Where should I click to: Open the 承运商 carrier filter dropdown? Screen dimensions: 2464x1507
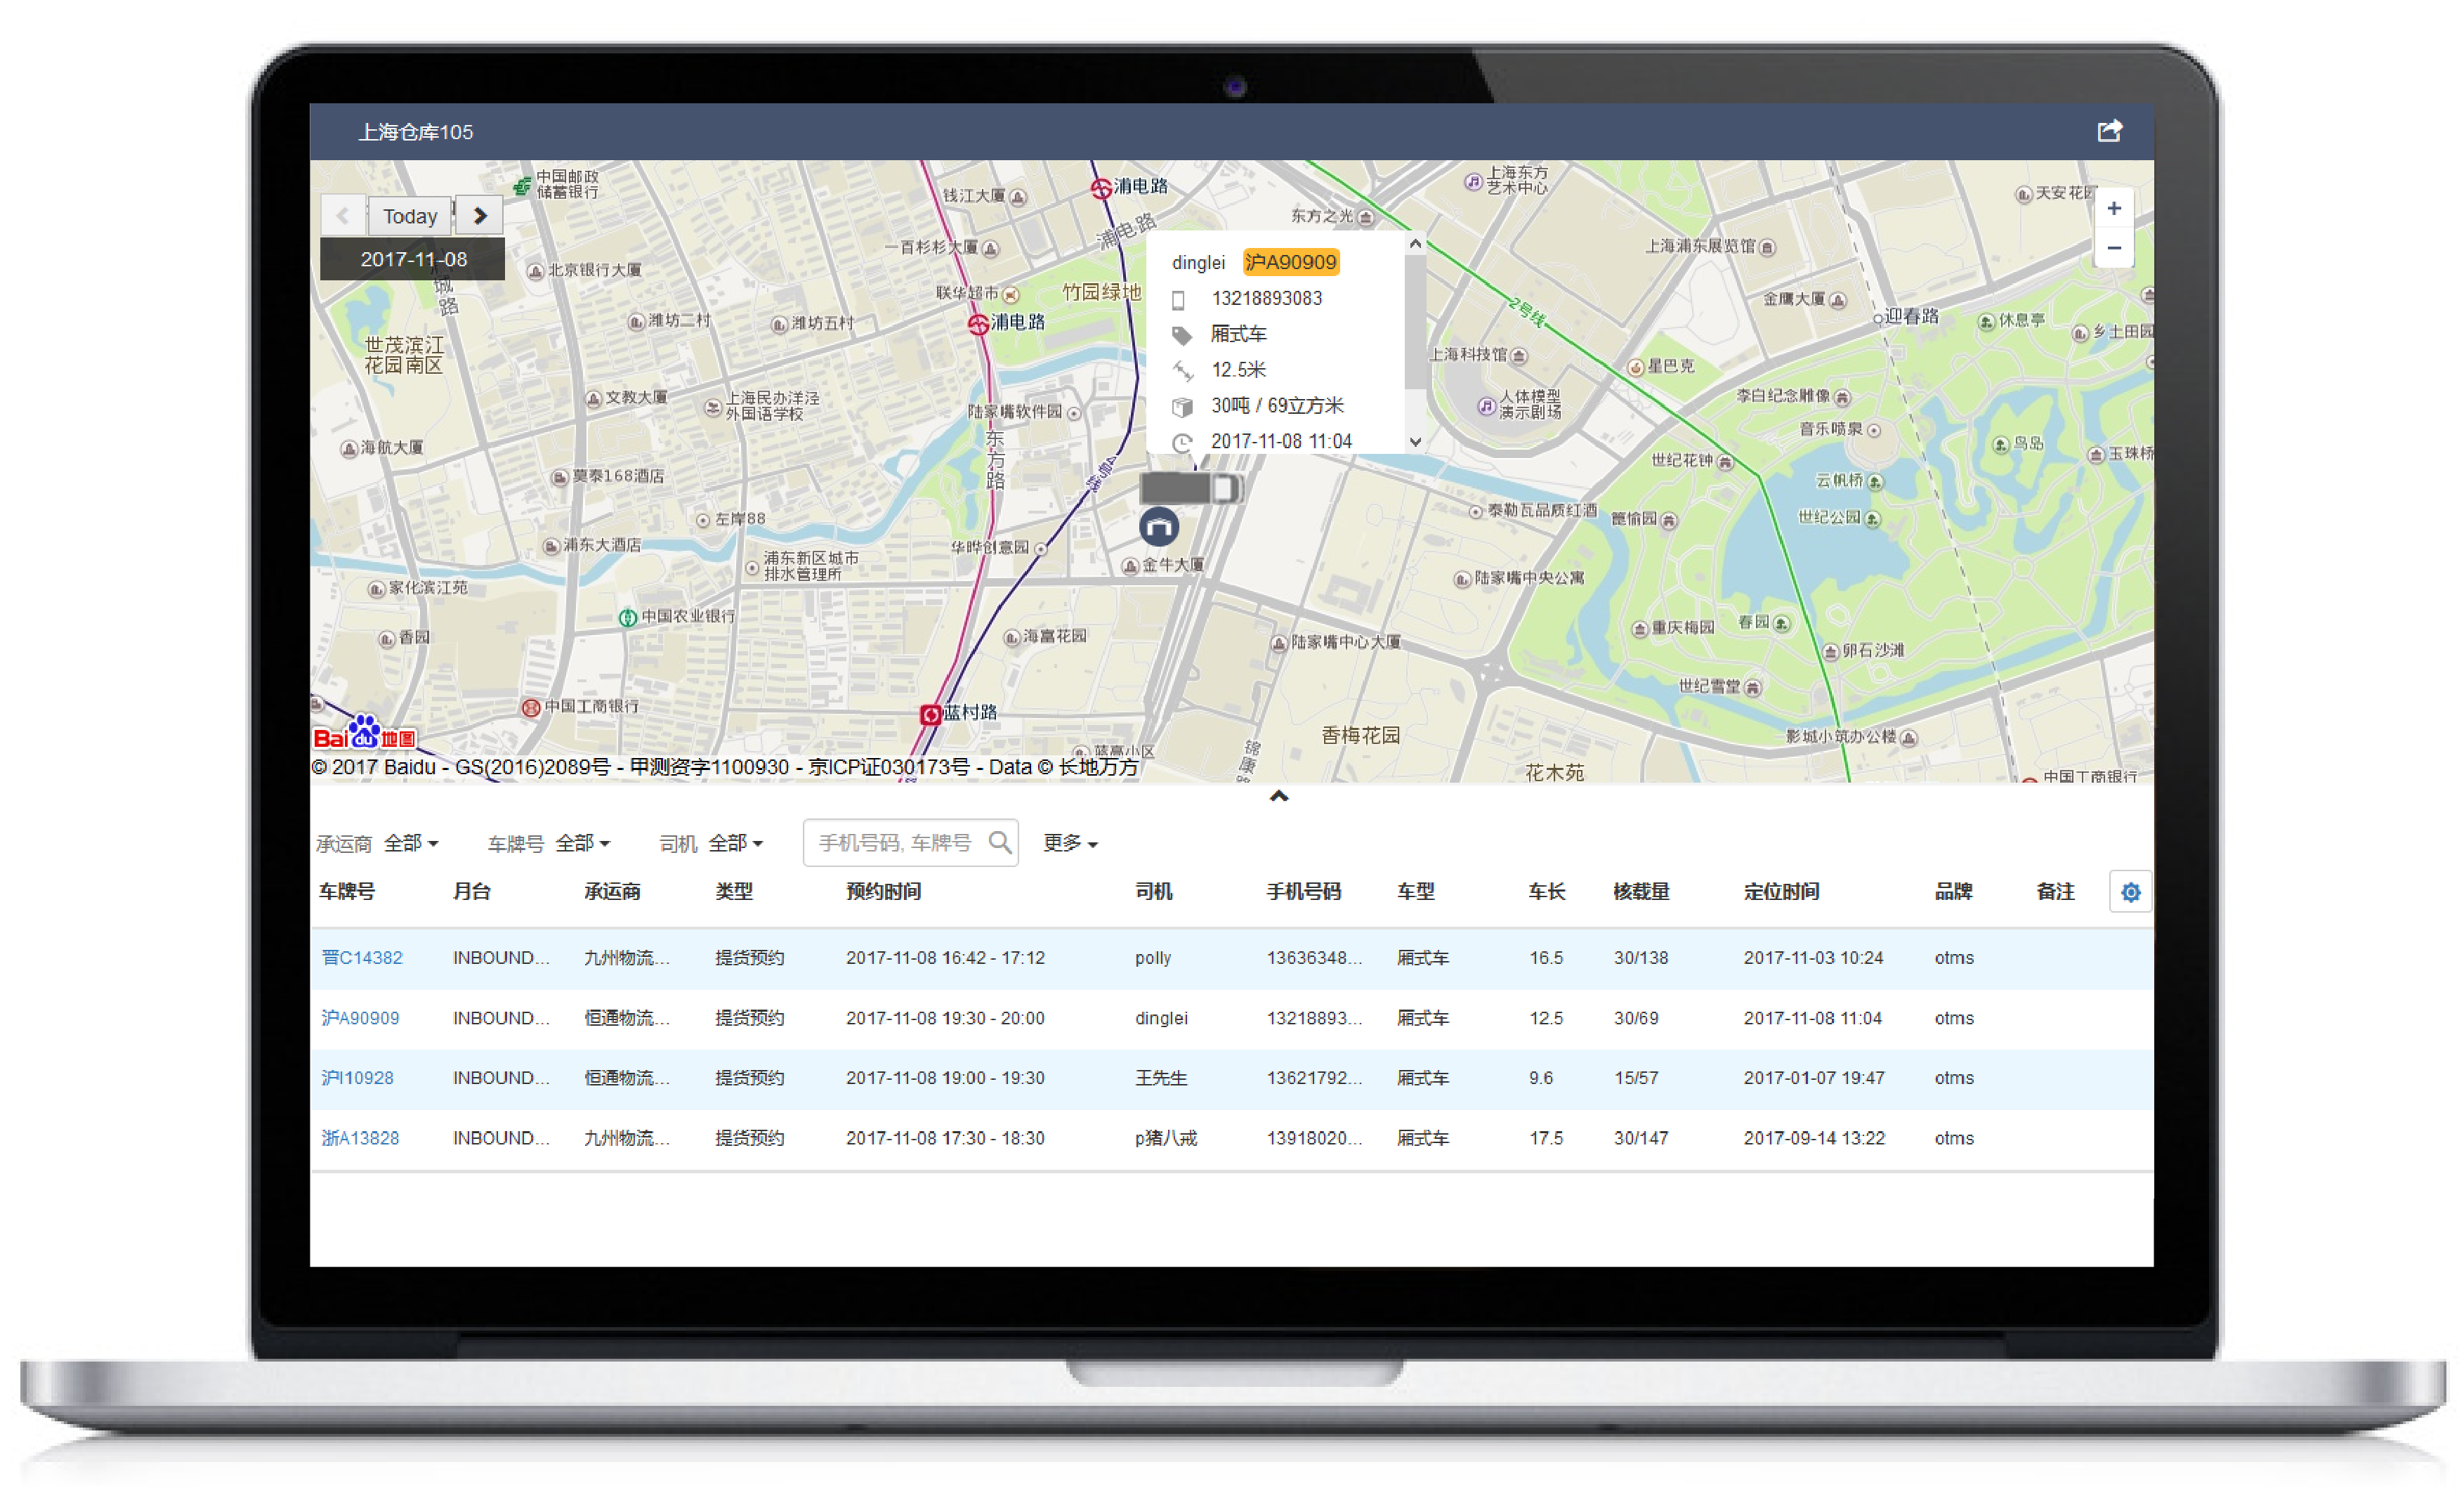point(411,843)
